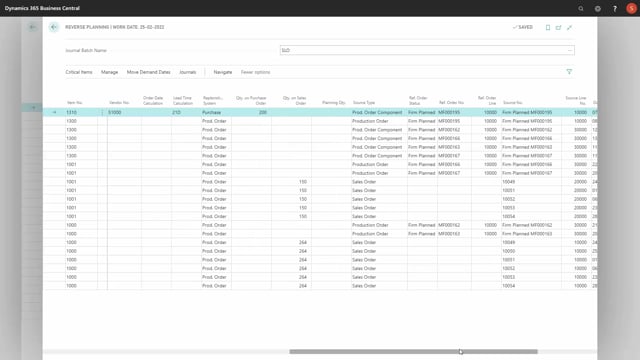
Task: Click the Replenishment System column header
Action: click(x=213, y=101)
